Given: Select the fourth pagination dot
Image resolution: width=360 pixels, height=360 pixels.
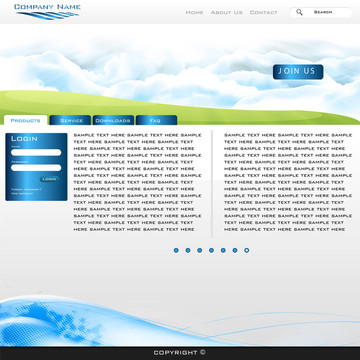Looking at the screenshot, I should (211, 250).
